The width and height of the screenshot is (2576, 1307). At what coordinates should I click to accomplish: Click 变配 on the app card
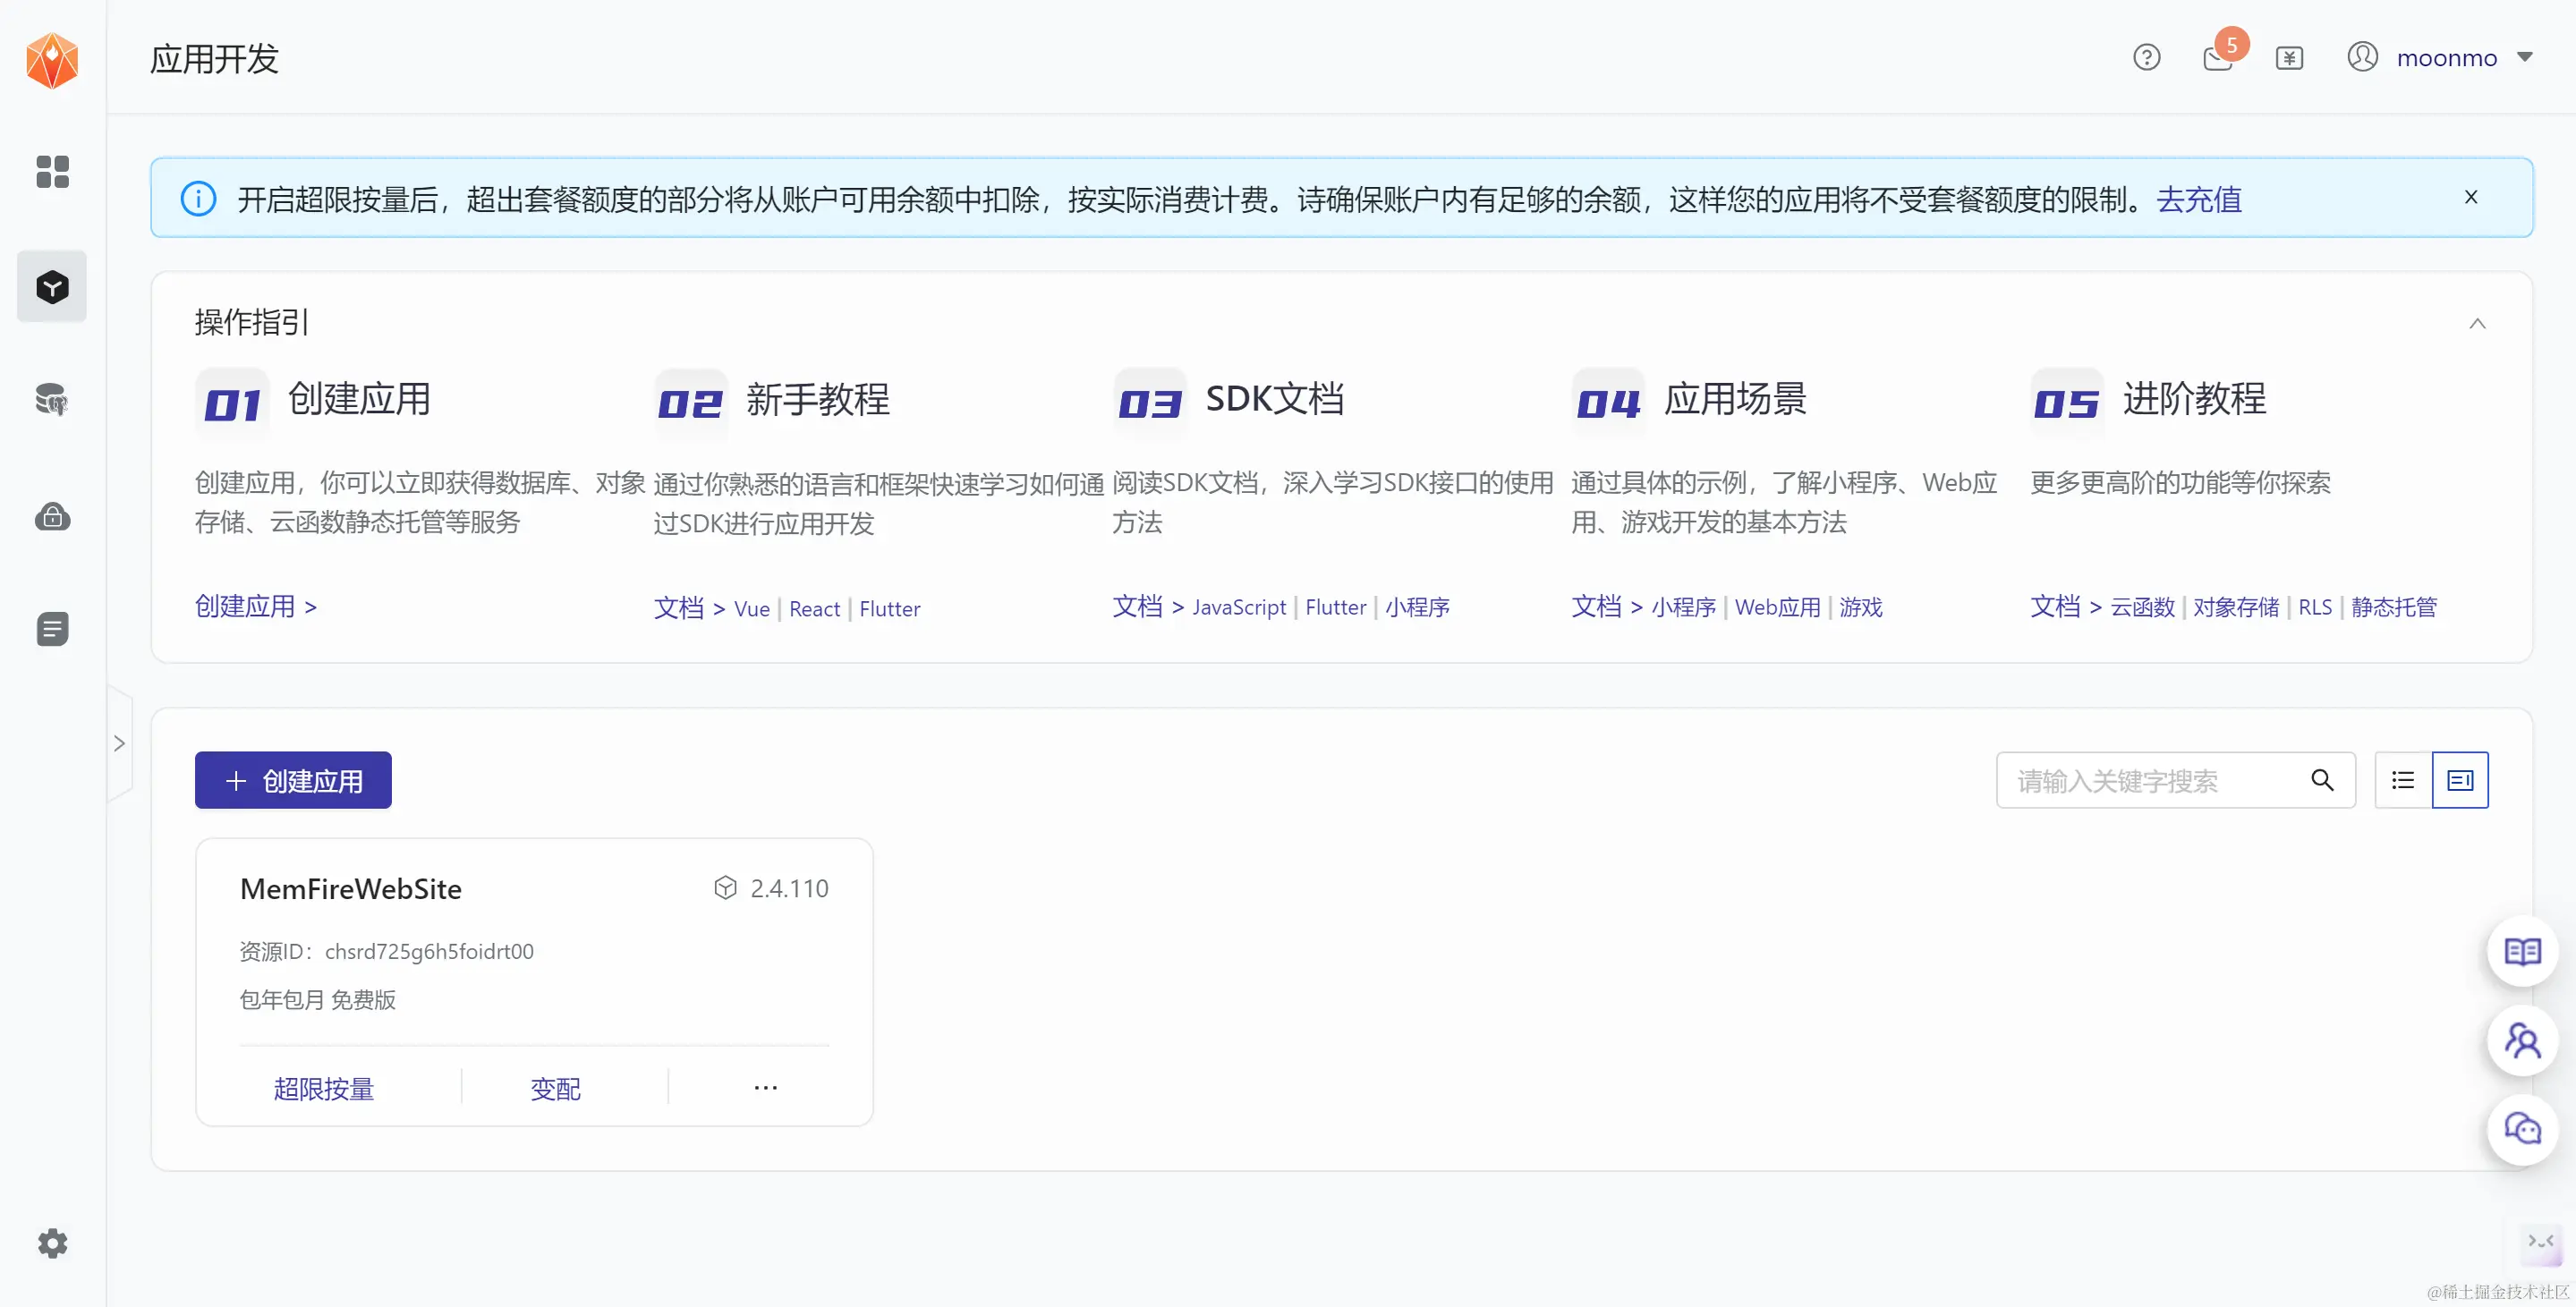click(x=555, y=1088)
